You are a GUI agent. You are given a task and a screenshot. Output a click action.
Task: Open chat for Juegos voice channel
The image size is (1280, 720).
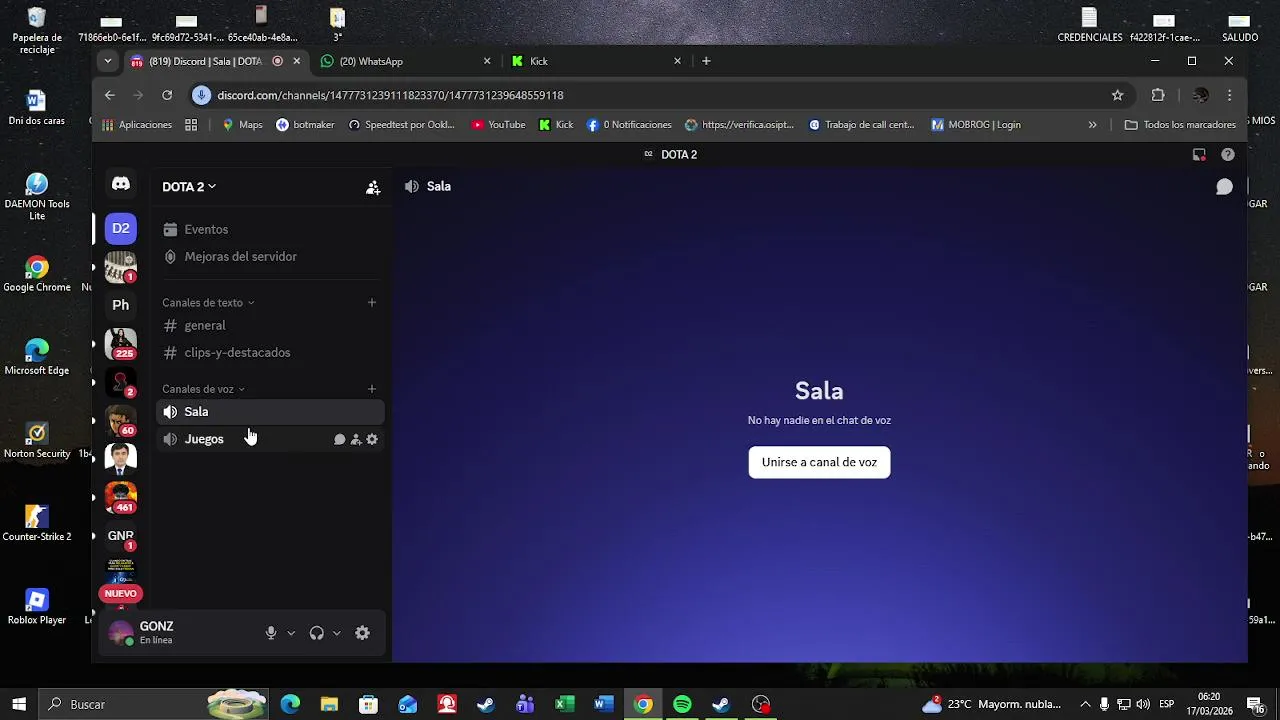[x=339, y=439]
